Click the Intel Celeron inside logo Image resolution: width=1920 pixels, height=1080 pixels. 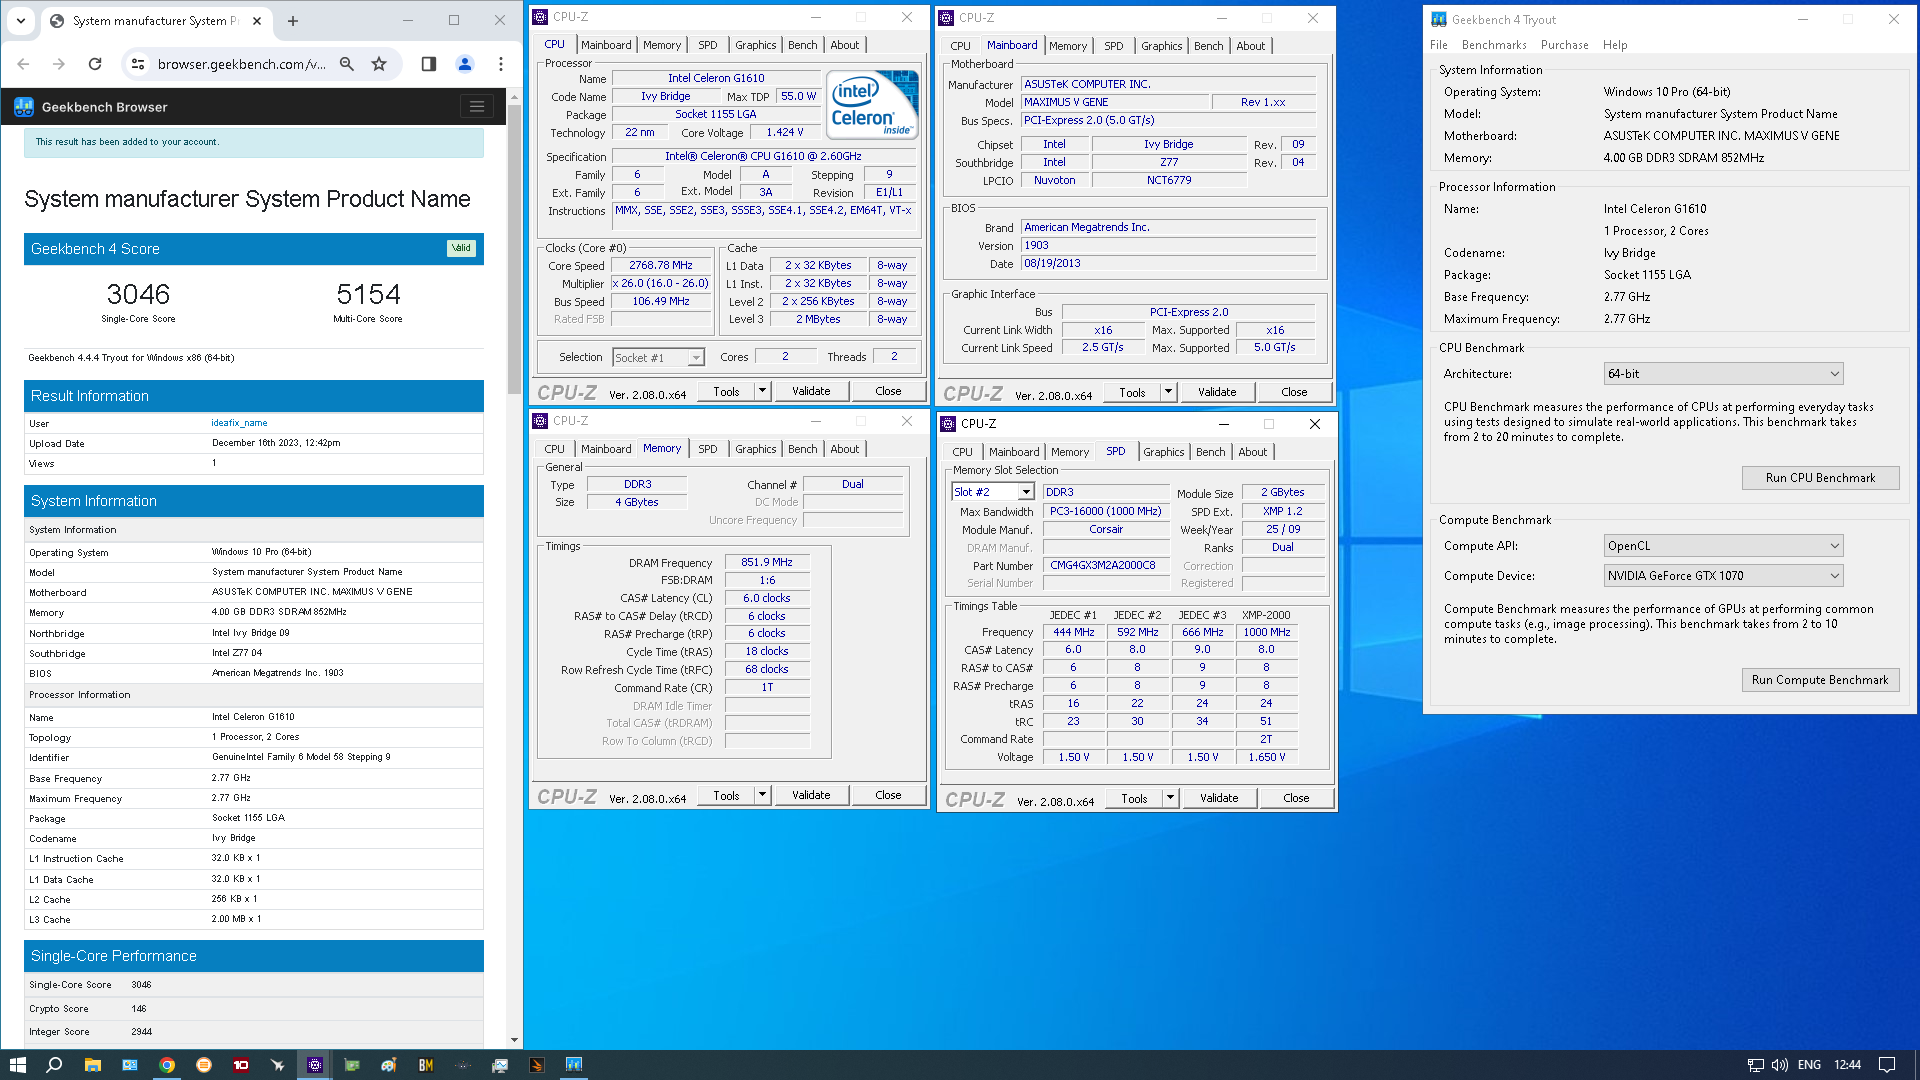(x=872, y=104)
